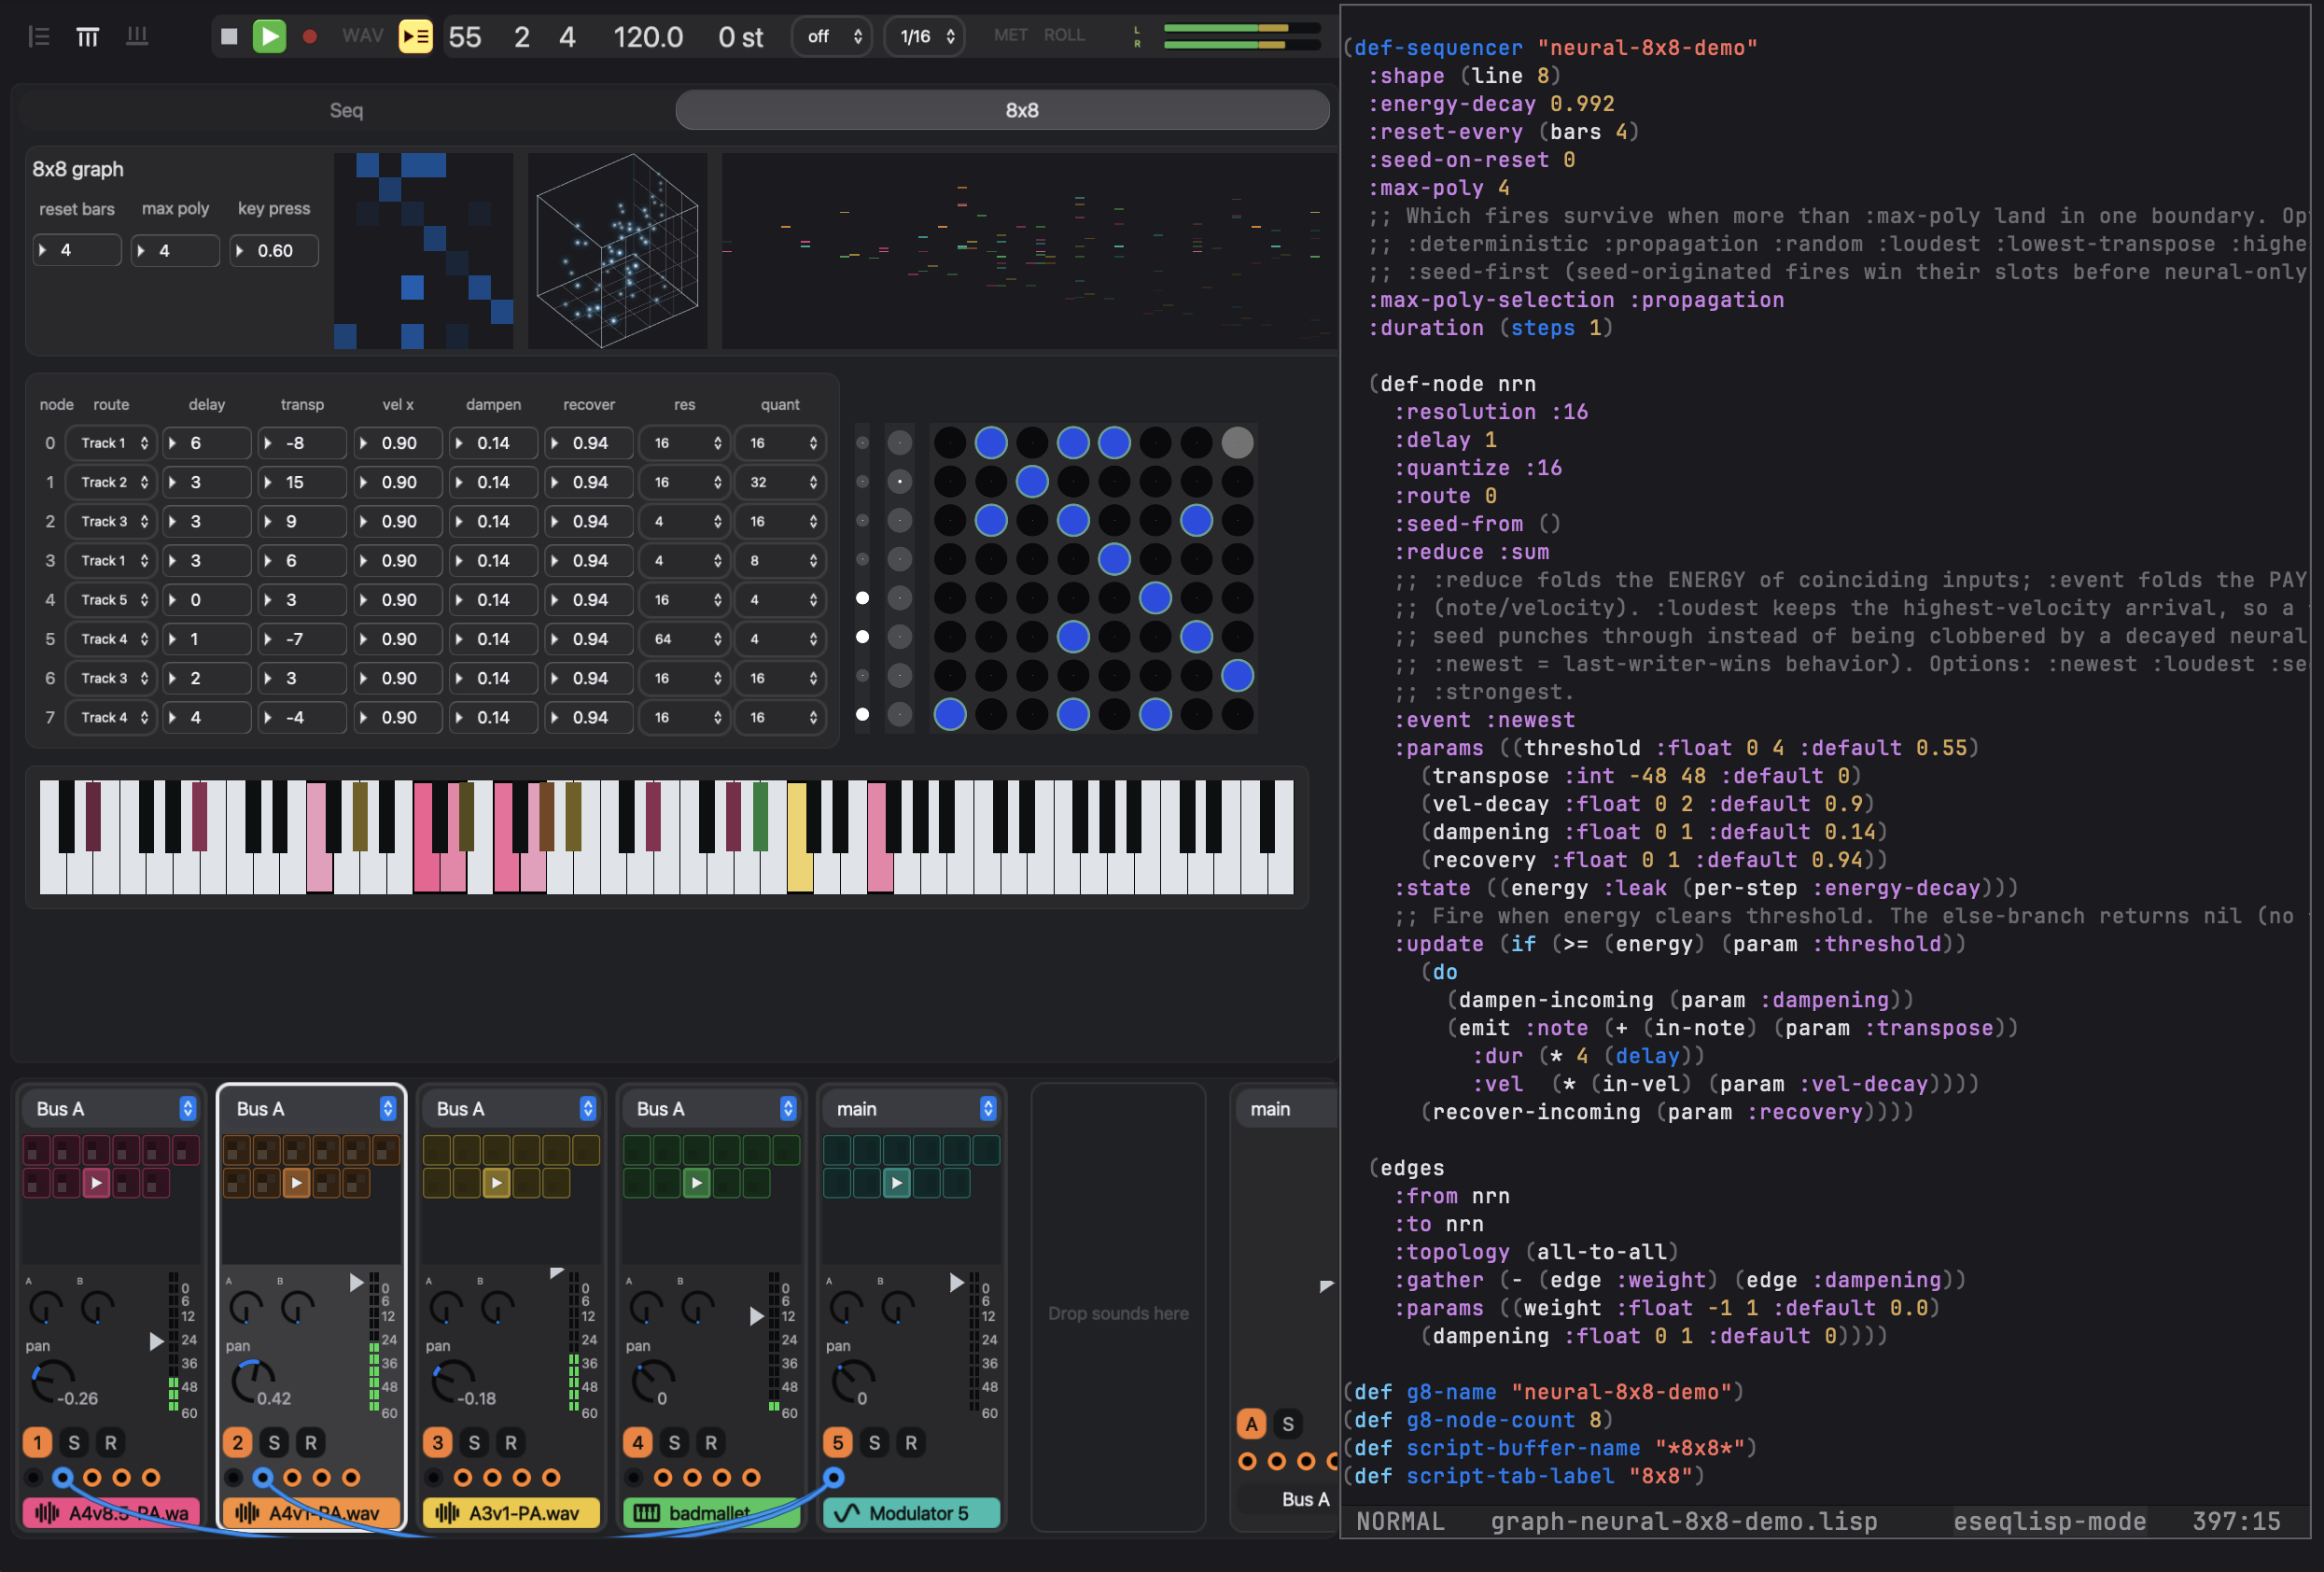
Task: Open the 'off' dropdown in transport bar
Action: (832, 37)
